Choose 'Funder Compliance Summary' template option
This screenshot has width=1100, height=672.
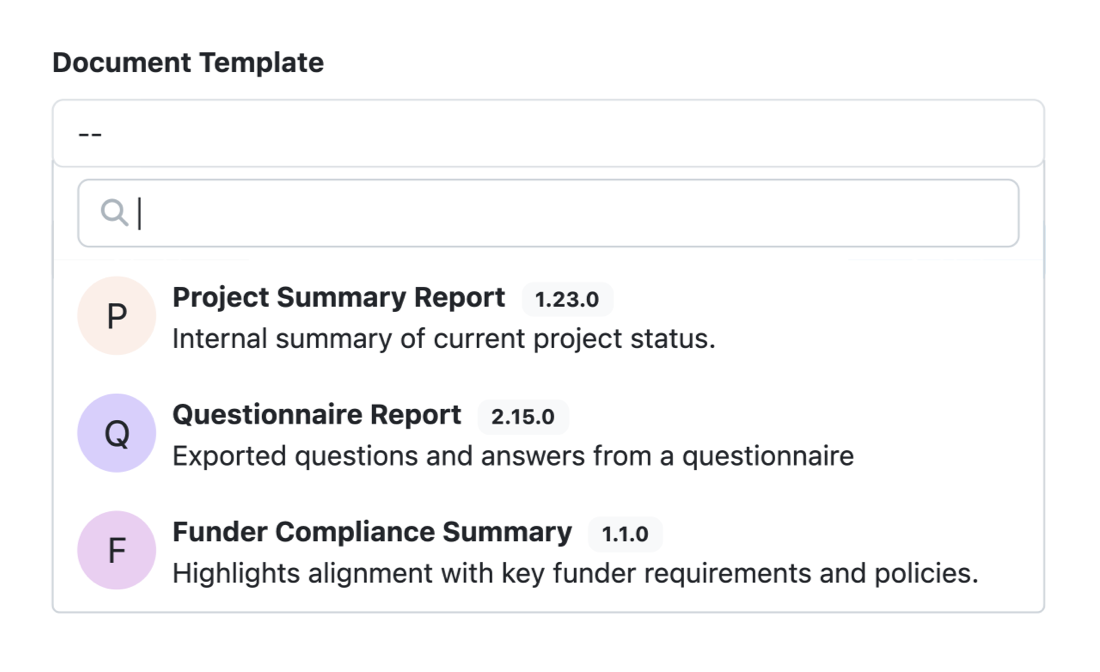click(x=548, y=551)
